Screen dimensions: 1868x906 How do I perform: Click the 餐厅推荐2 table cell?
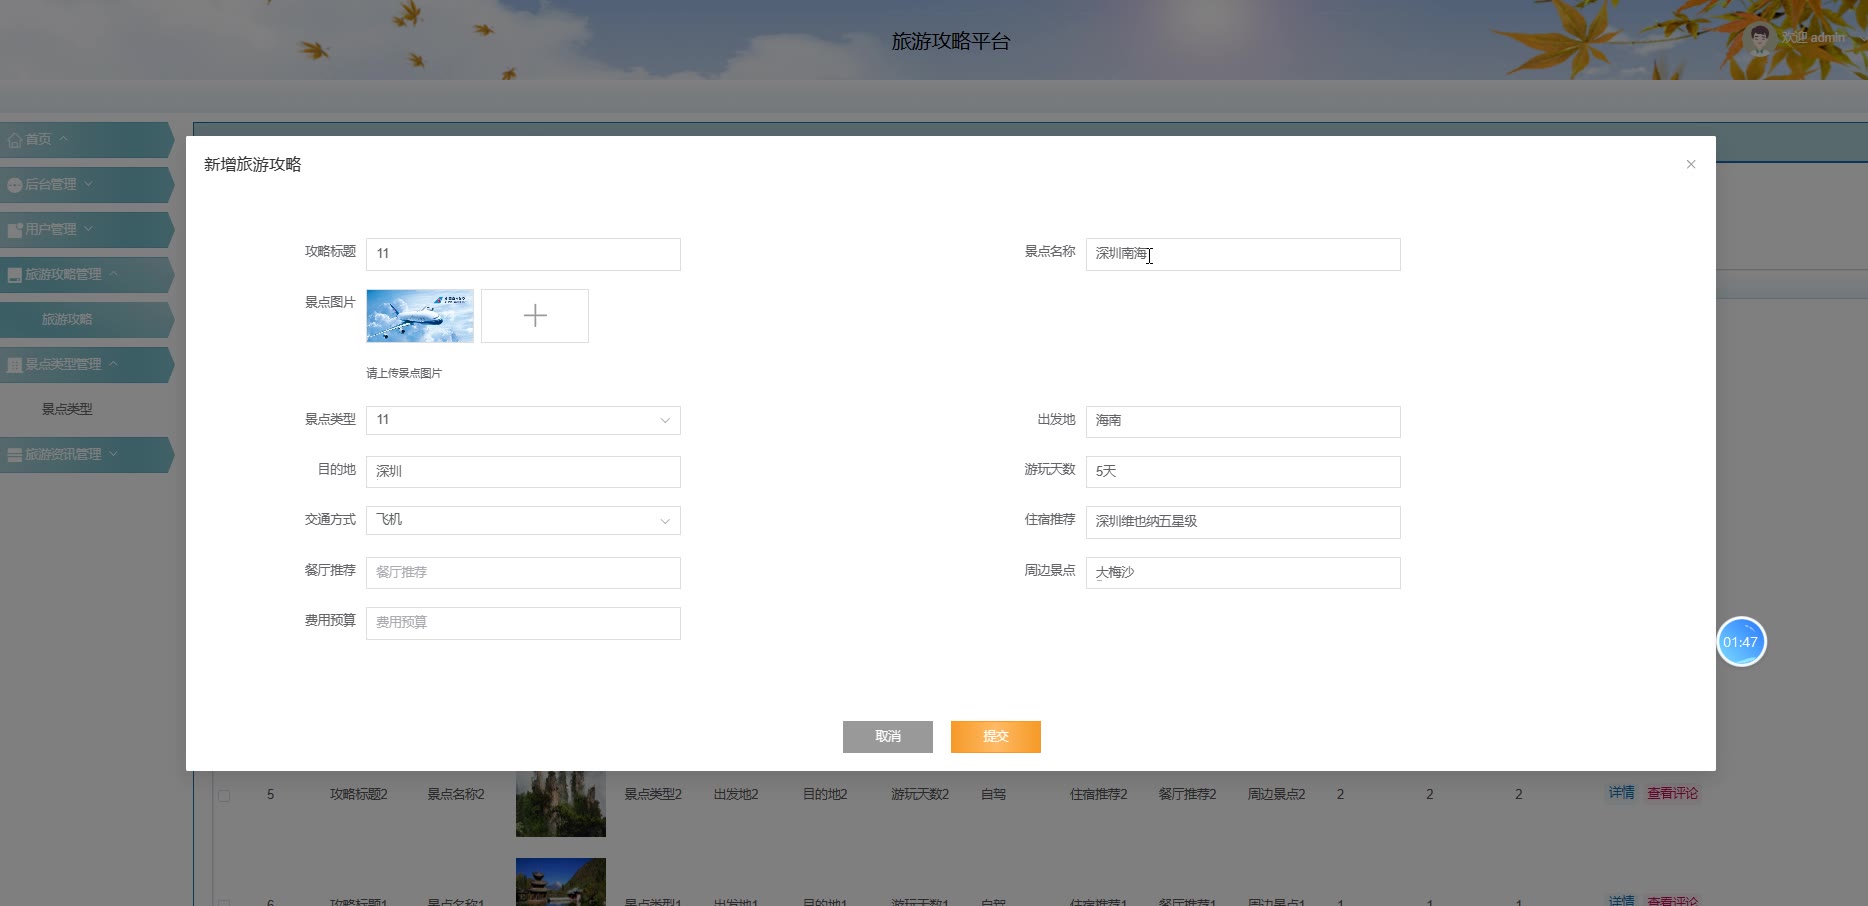point(1188,794)
